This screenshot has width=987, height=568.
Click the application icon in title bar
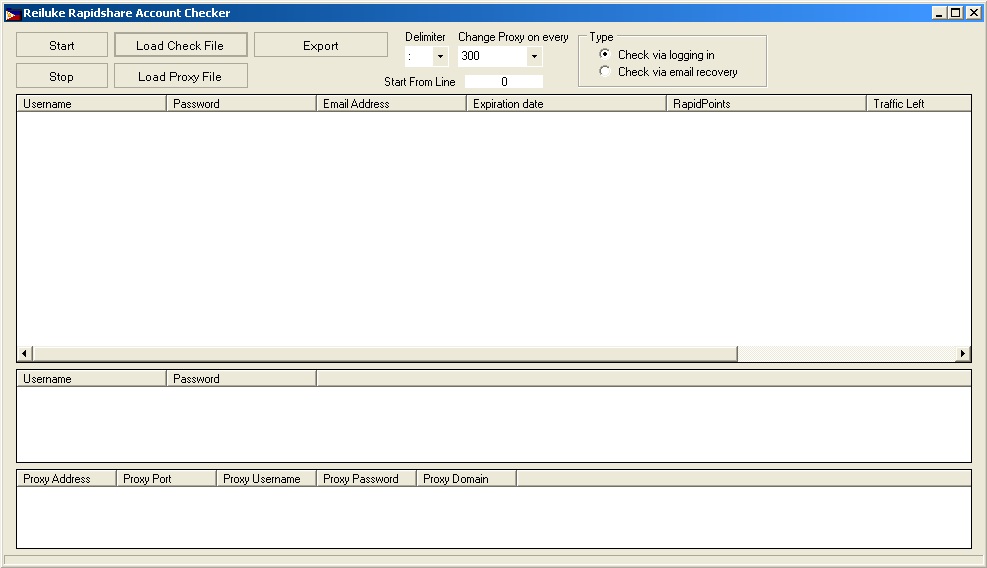click(13, 13)
